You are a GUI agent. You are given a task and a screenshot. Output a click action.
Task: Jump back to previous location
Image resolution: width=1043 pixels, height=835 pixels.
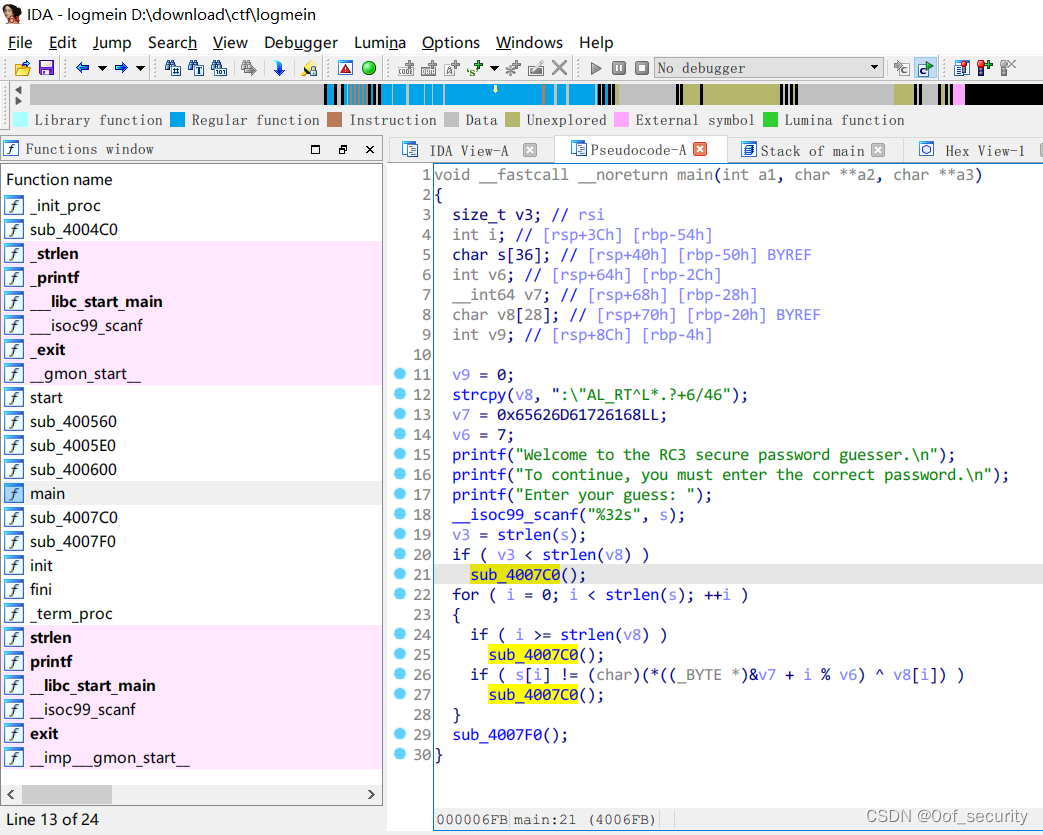click(81, 68)
